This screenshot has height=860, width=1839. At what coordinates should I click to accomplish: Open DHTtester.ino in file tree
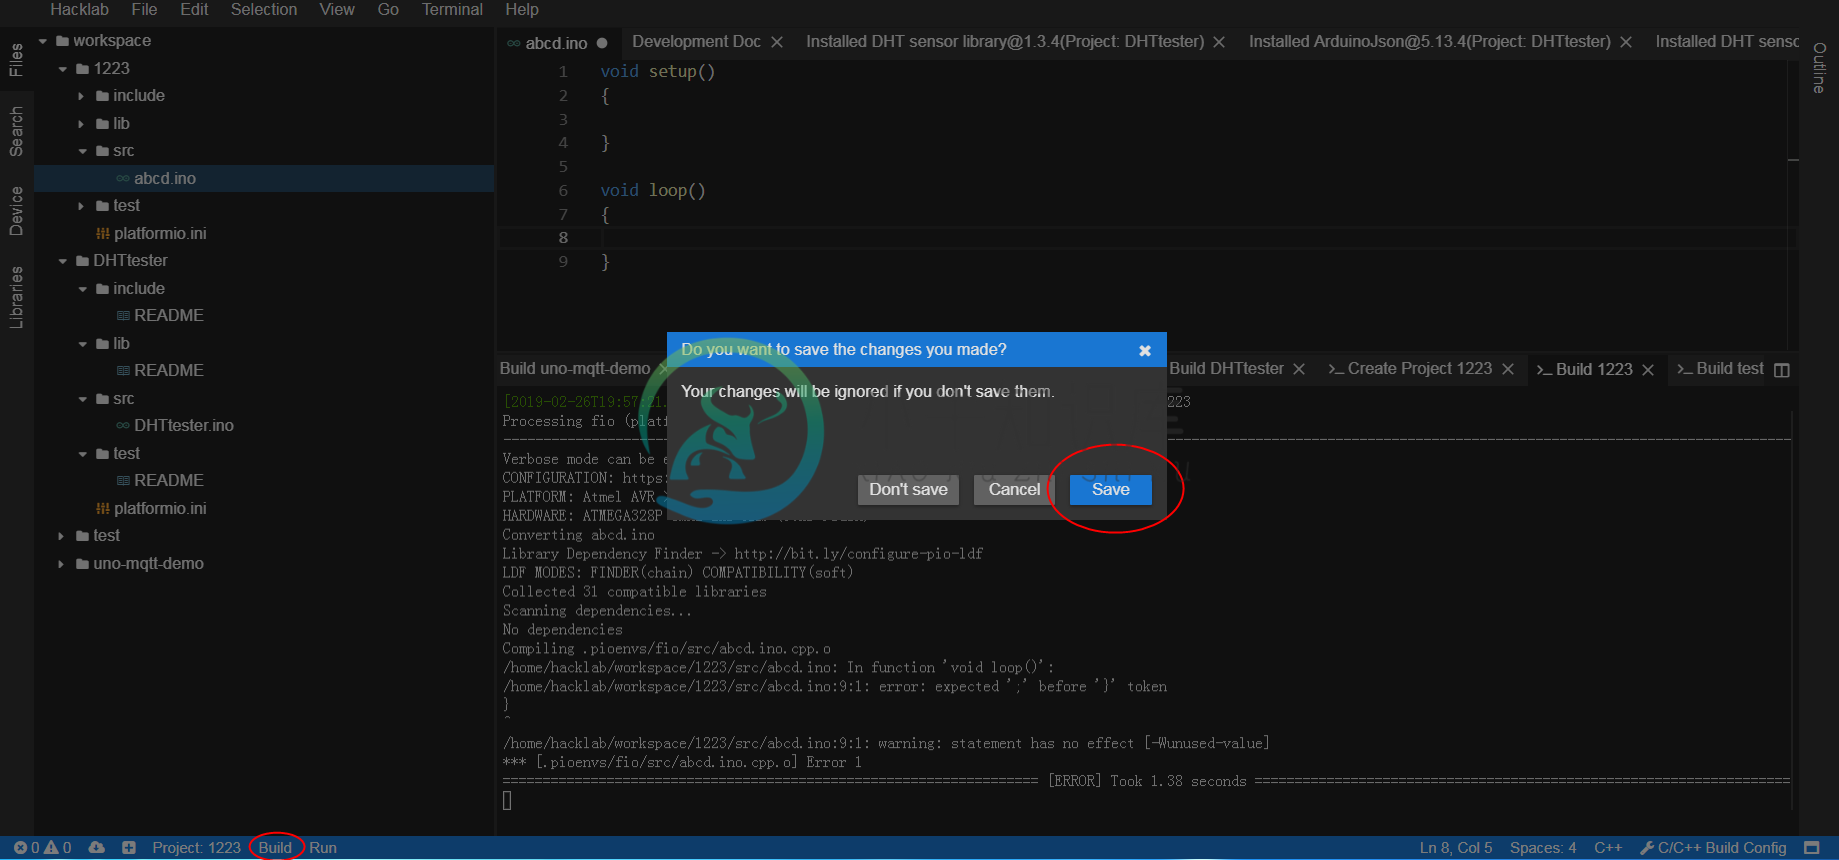pyautogui.click(x=184, y=426)
